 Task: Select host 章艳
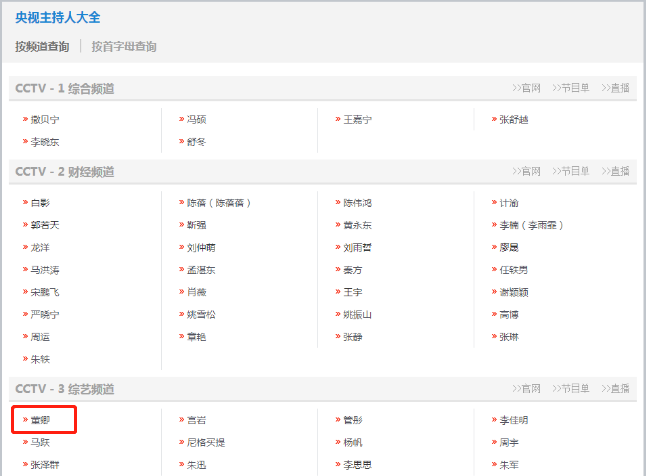197,337
